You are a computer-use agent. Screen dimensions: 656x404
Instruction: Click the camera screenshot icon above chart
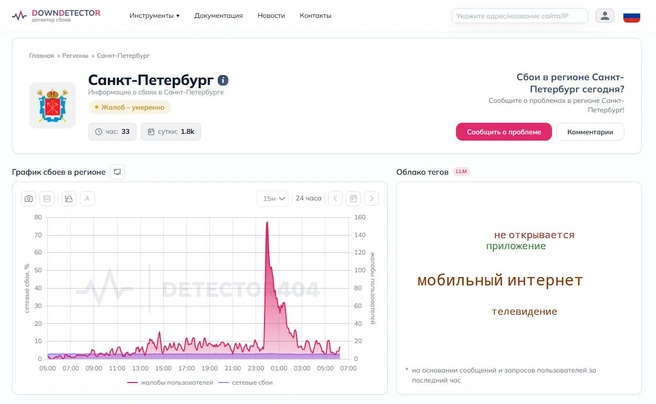(x=28, y=199)
